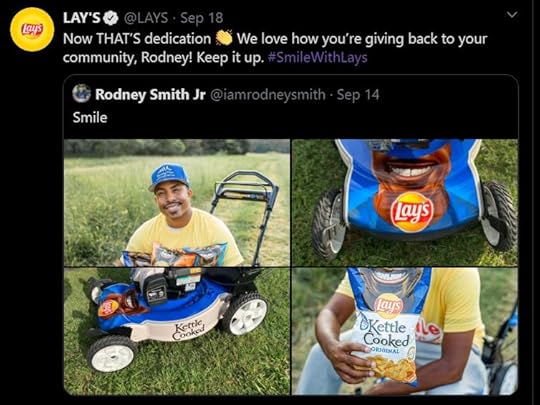540x405 pixels.
Task: Click the @LAYS handle
Action: [x=146, y=18]
